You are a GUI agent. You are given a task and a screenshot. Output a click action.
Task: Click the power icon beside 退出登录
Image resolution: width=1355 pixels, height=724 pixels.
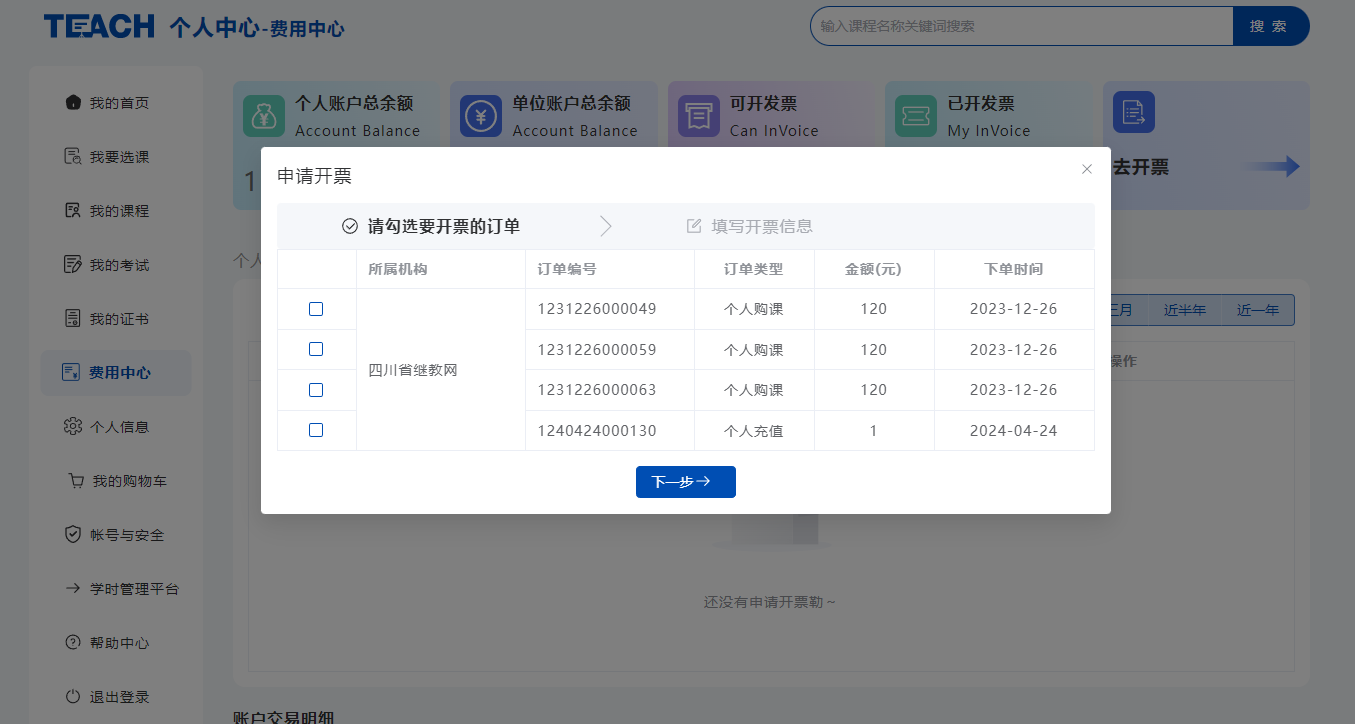(73, 696)
